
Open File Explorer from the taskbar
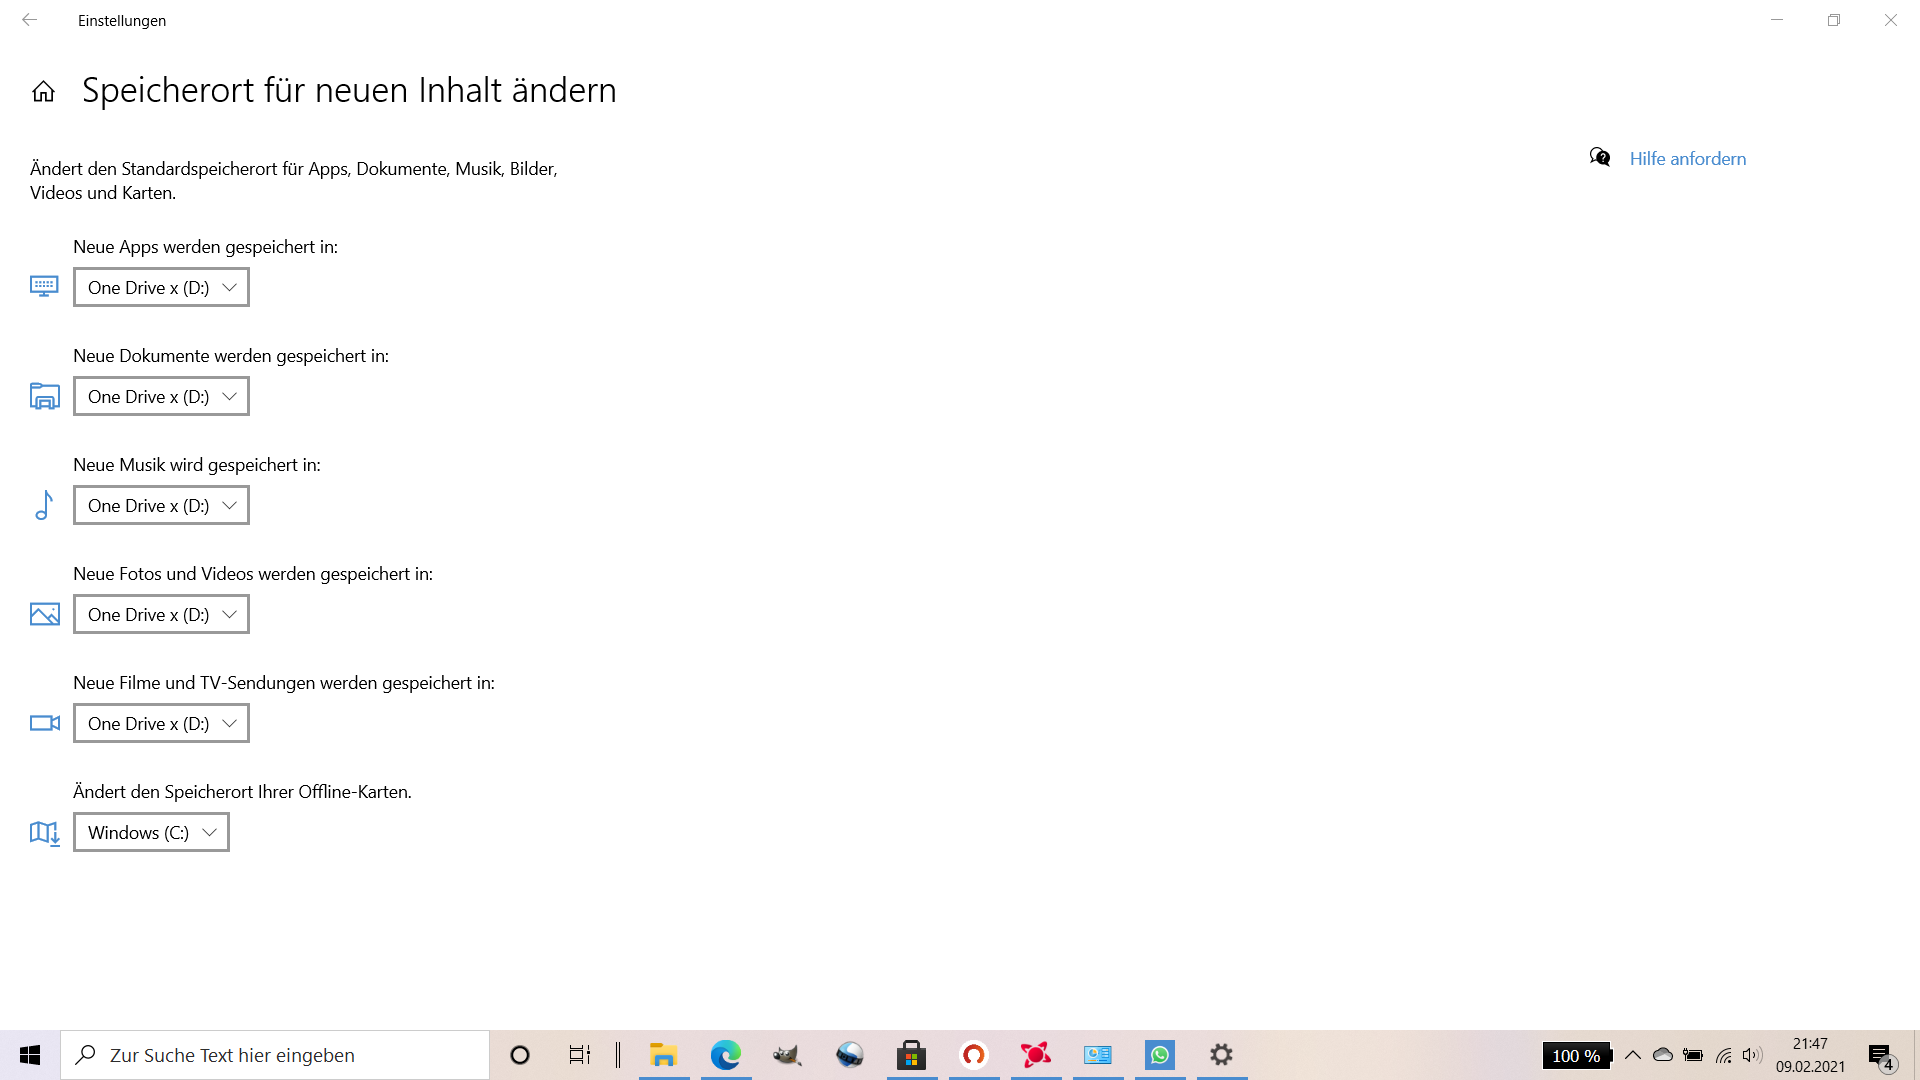663,1055
